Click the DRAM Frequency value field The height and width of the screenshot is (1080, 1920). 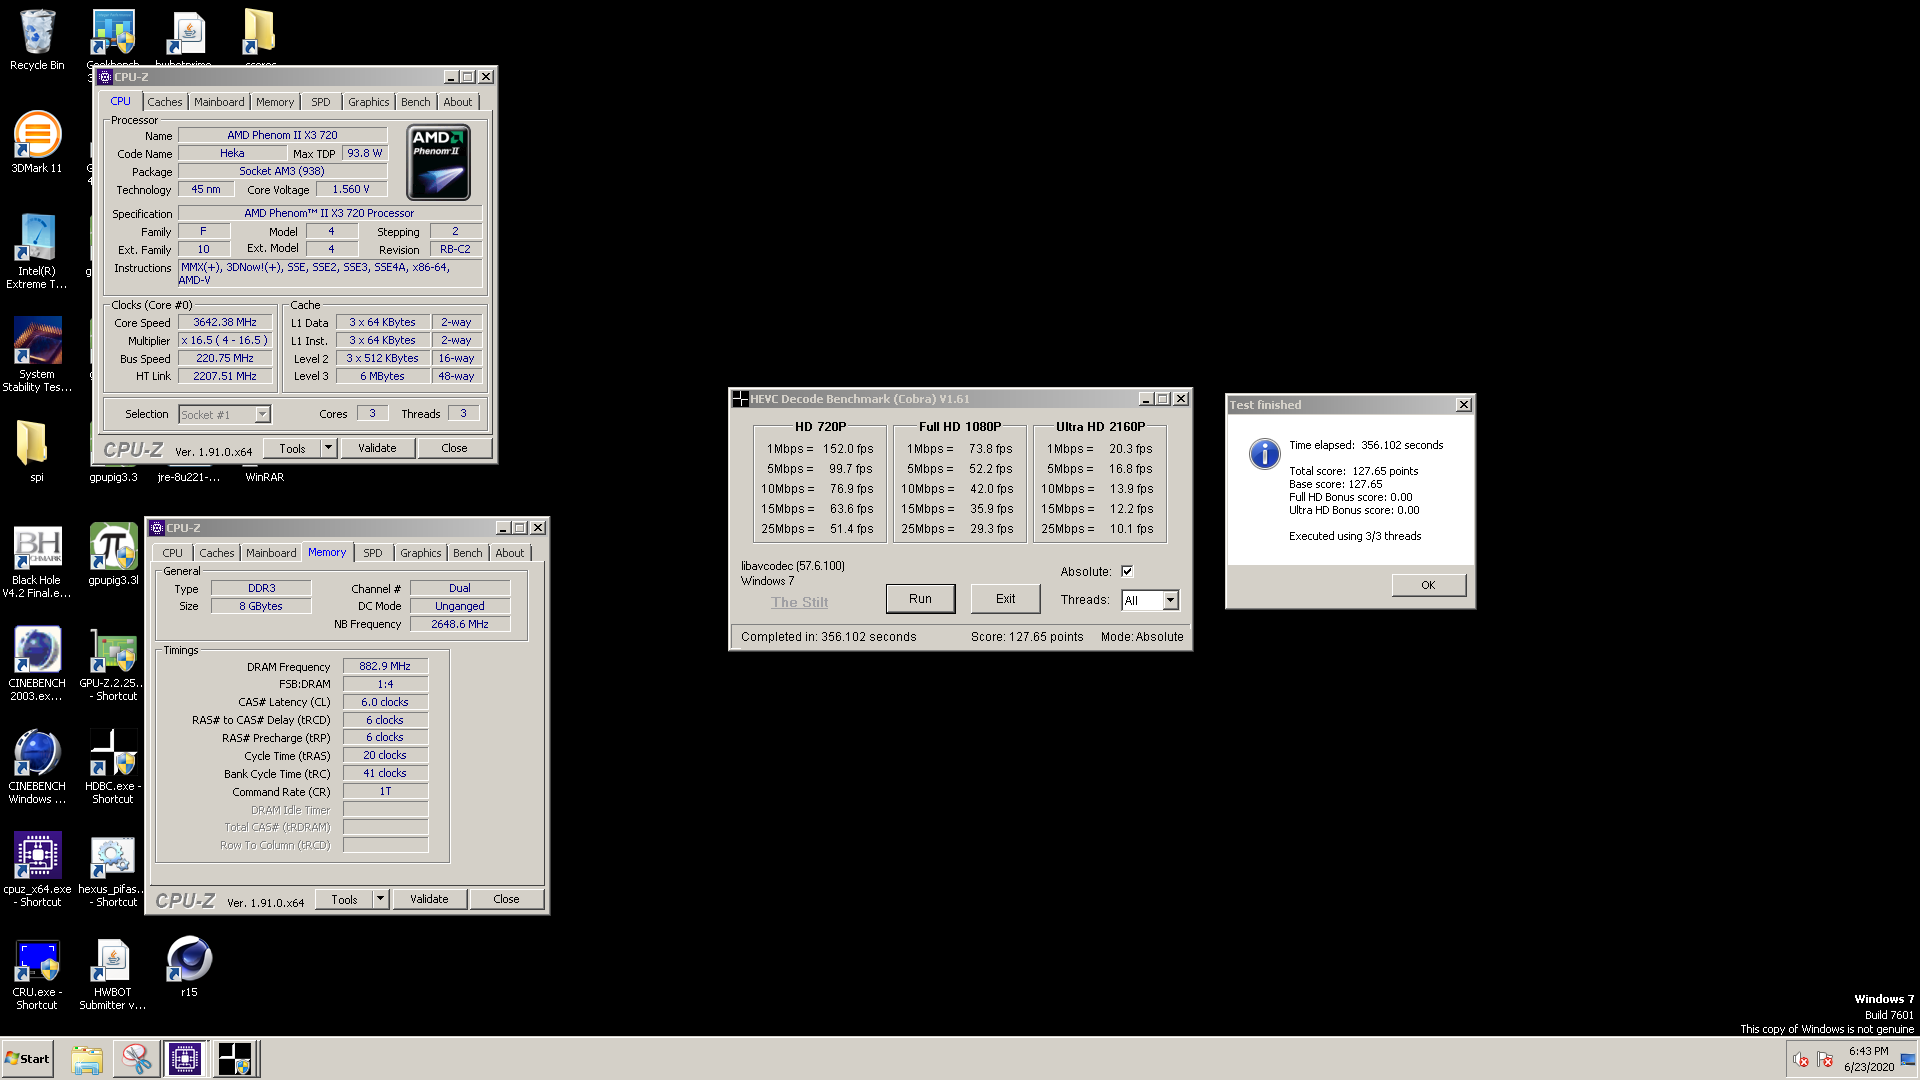point(385,666)
